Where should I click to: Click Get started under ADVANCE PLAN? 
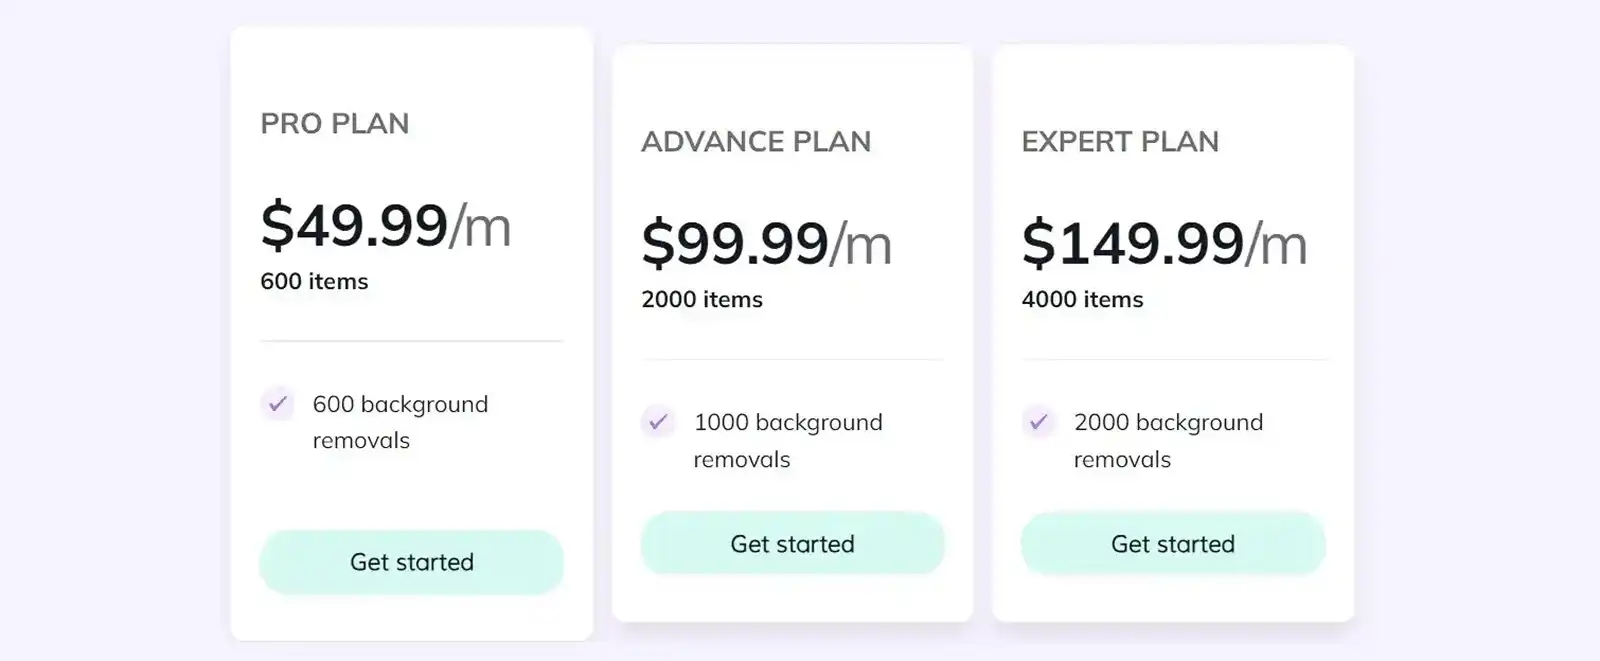[792, 543]
